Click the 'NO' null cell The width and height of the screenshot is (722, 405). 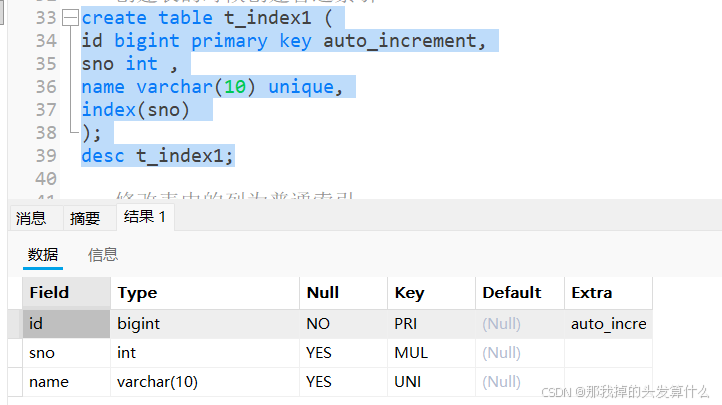[344, 324]
